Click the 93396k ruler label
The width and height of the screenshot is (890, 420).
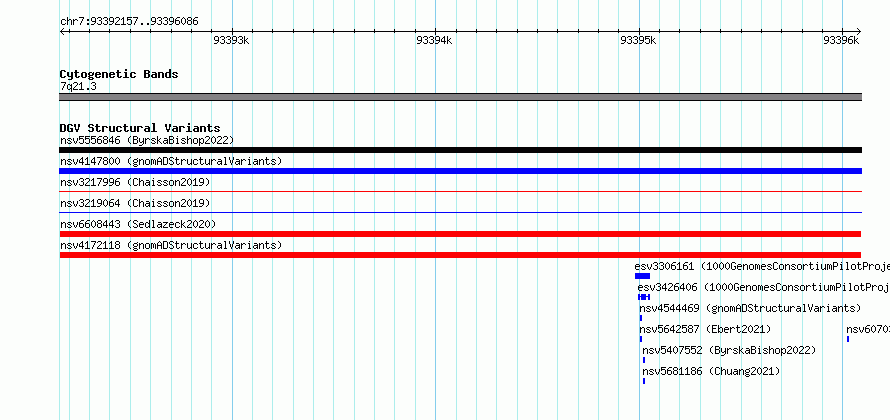(x=841, y=40)
